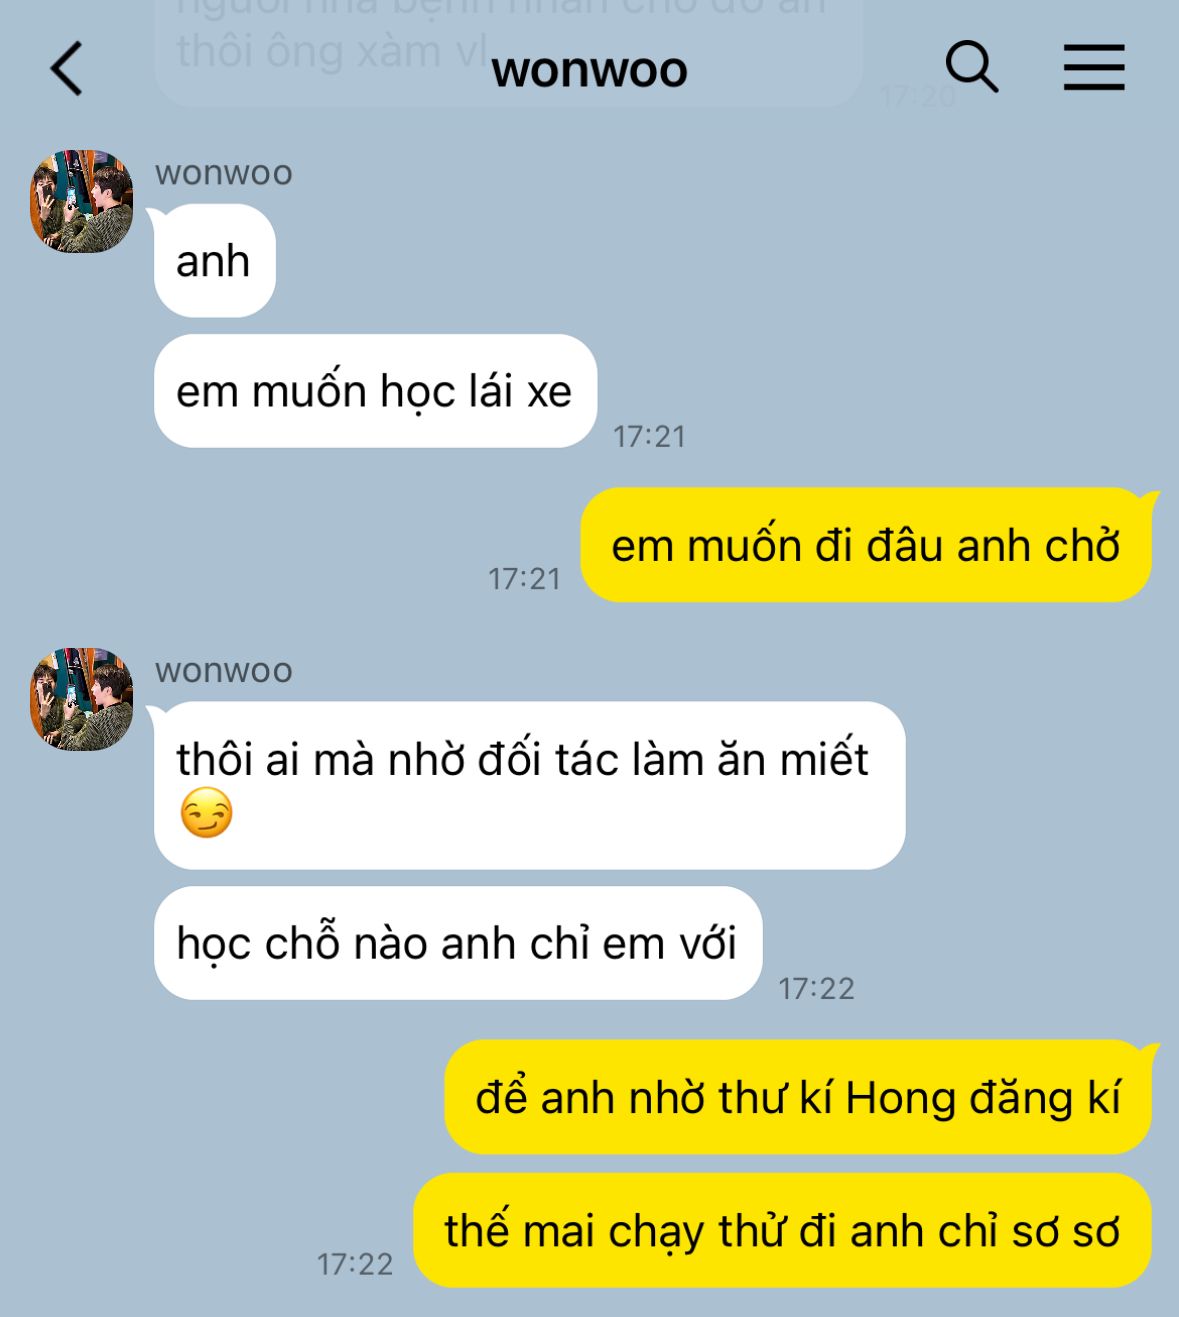Select yellow 'em muốn đi đâu anh chở' bubble
Screen dimensions: 1179x1317
(x=866, y=545)
